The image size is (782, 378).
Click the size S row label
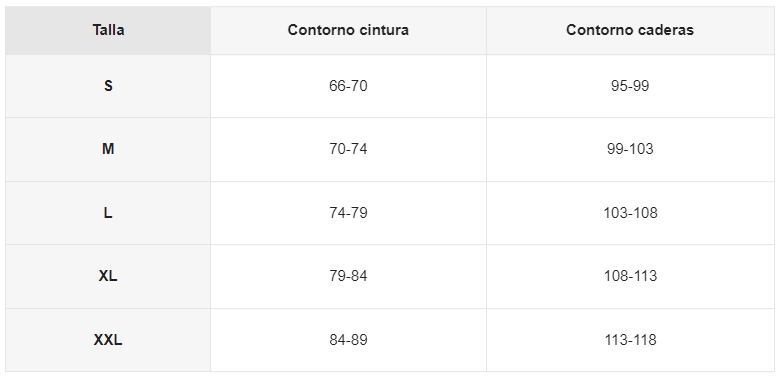point(108,86)
